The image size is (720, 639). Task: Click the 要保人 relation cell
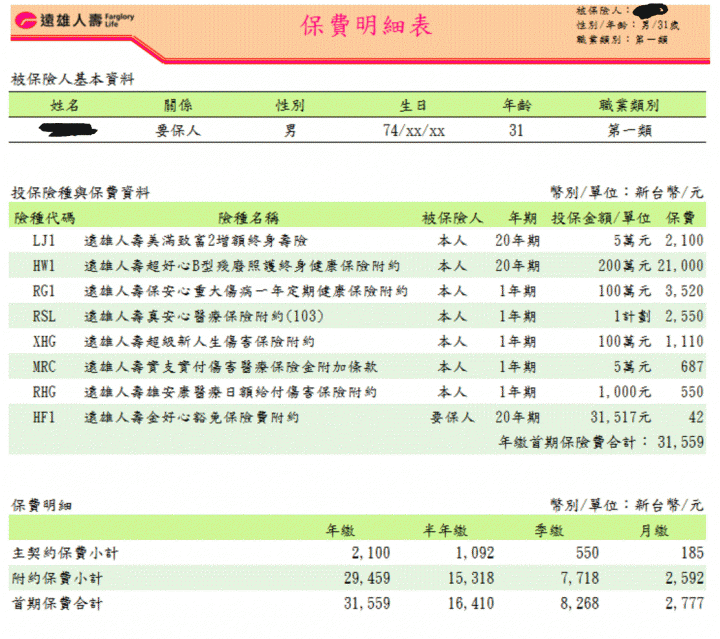178,131
